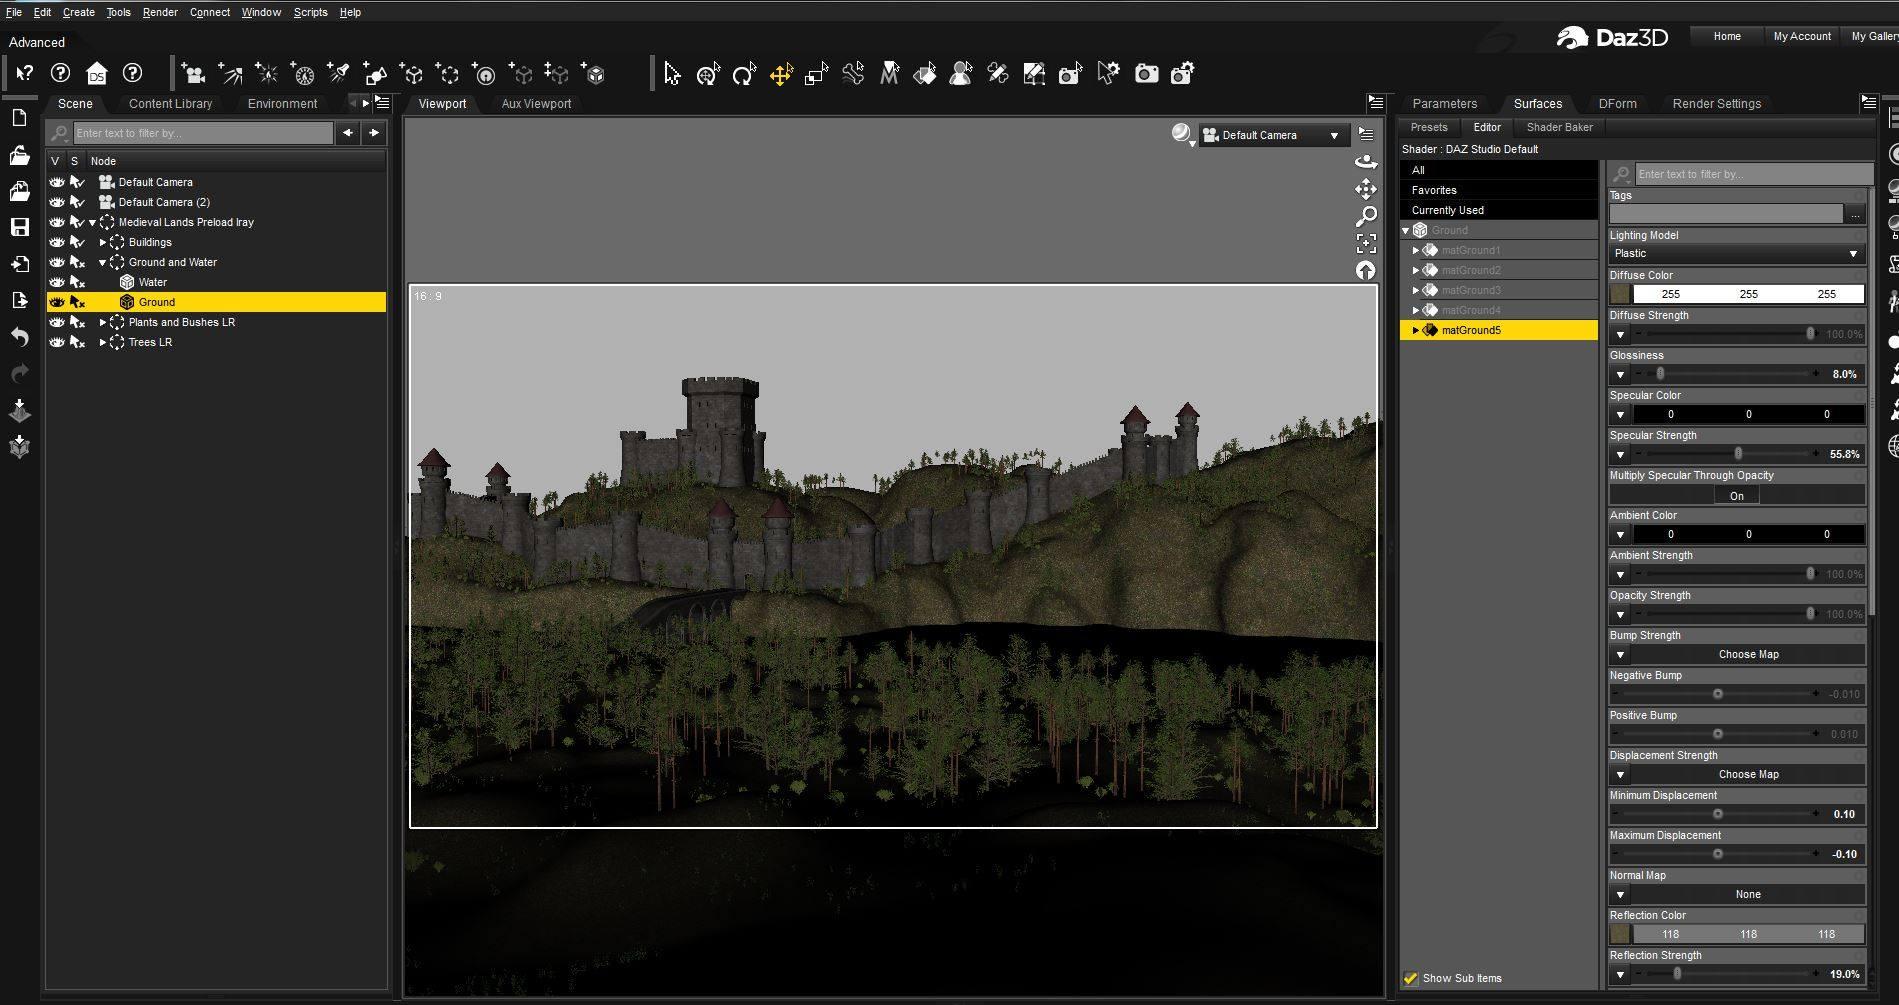
Task: Open the Lighting Model Plastic dropdown
Action: (x=1735, y=254)
